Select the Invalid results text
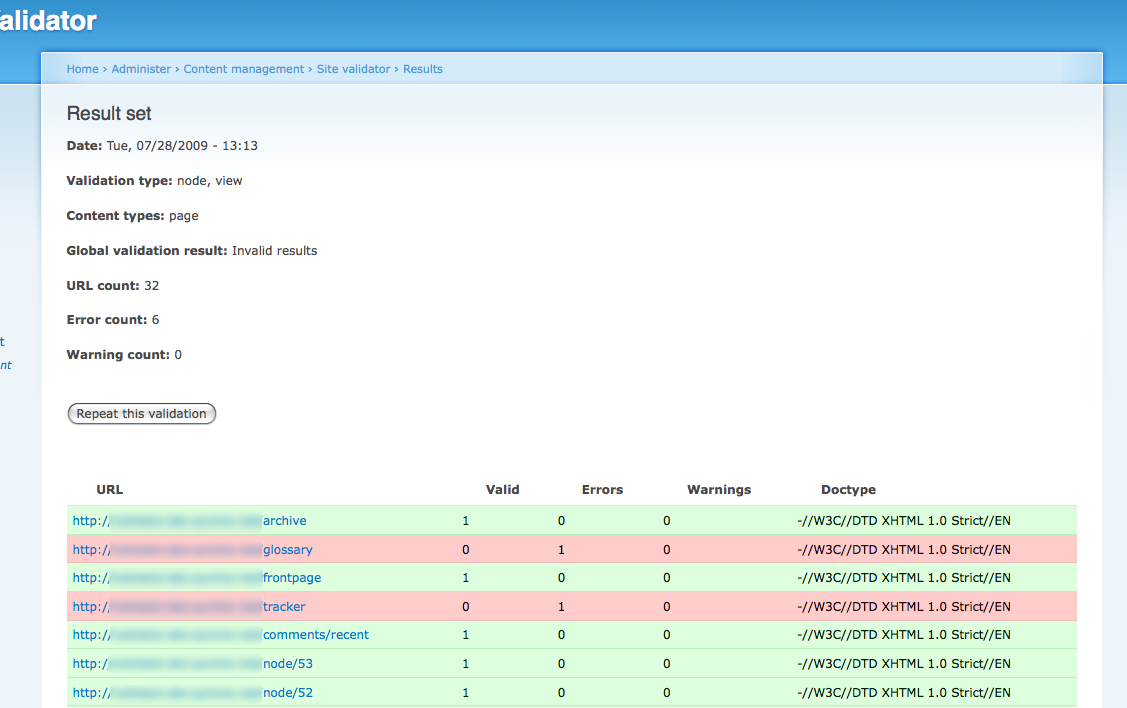Image resolution: width=1127 pixels, height=708 pixels. [274, 250]
